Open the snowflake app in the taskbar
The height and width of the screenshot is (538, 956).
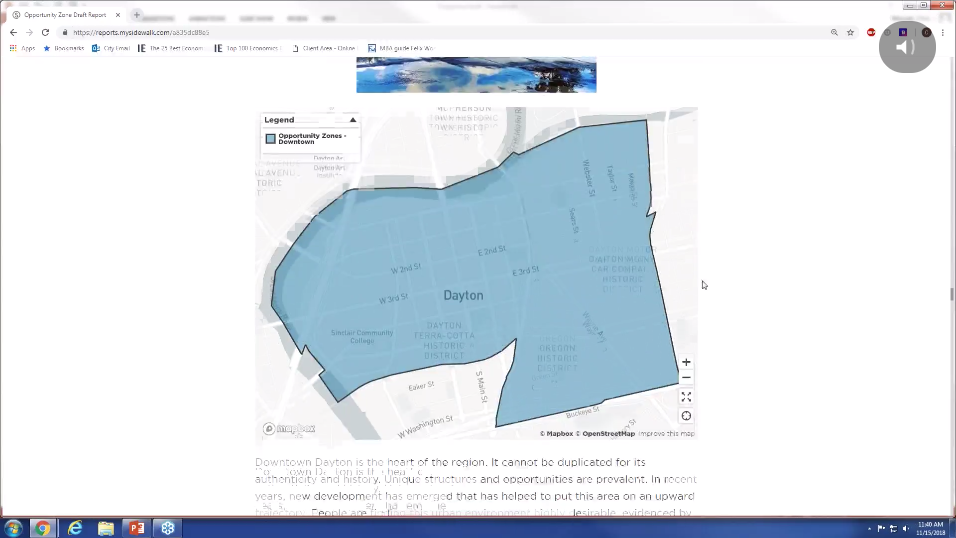(168, 528)
